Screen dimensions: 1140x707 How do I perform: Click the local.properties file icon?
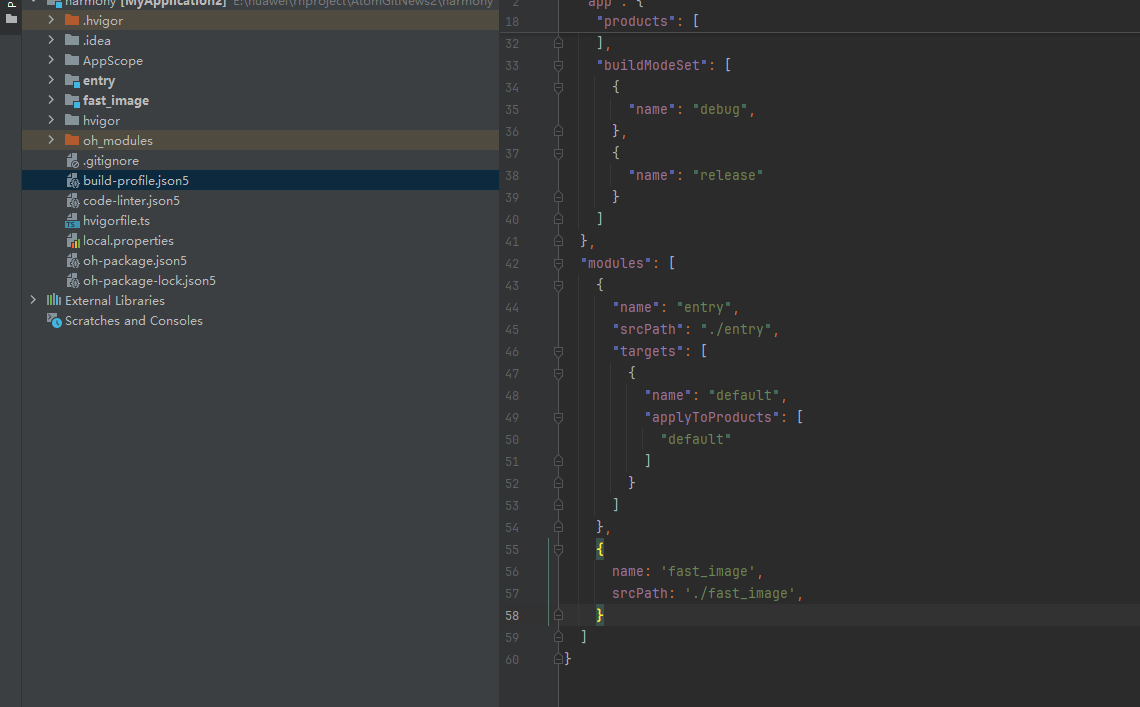[73, 241]
